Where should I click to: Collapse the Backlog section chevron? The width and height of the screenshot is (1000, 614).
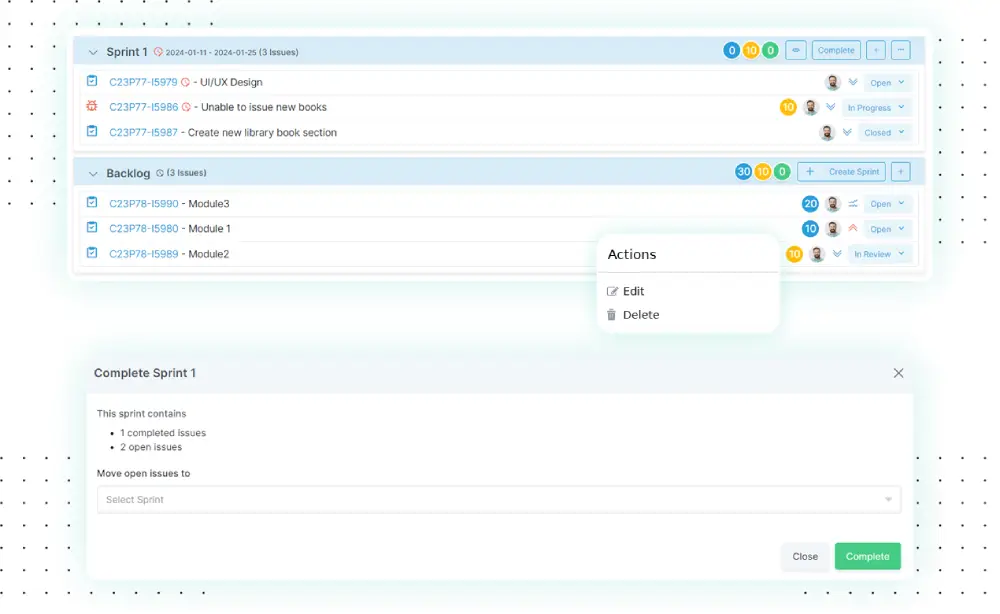(x=93, y=174)
